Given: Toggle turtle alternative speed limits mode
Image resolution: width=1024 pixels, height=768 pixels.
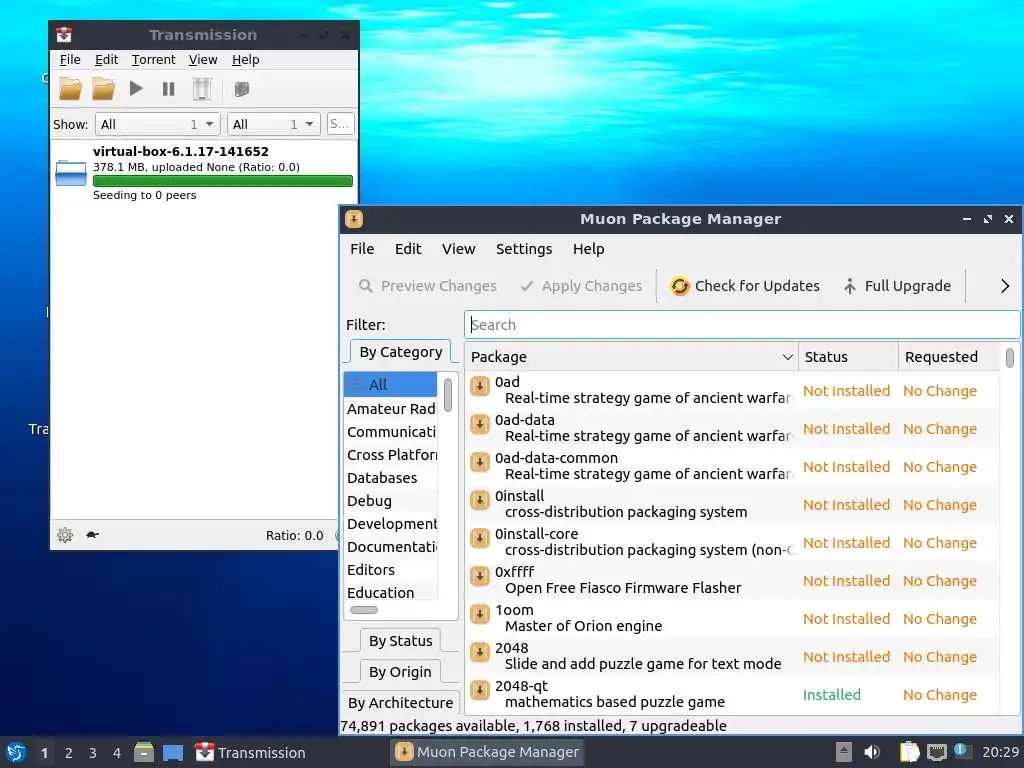Looking at the screenshot, I should point(92,535).
